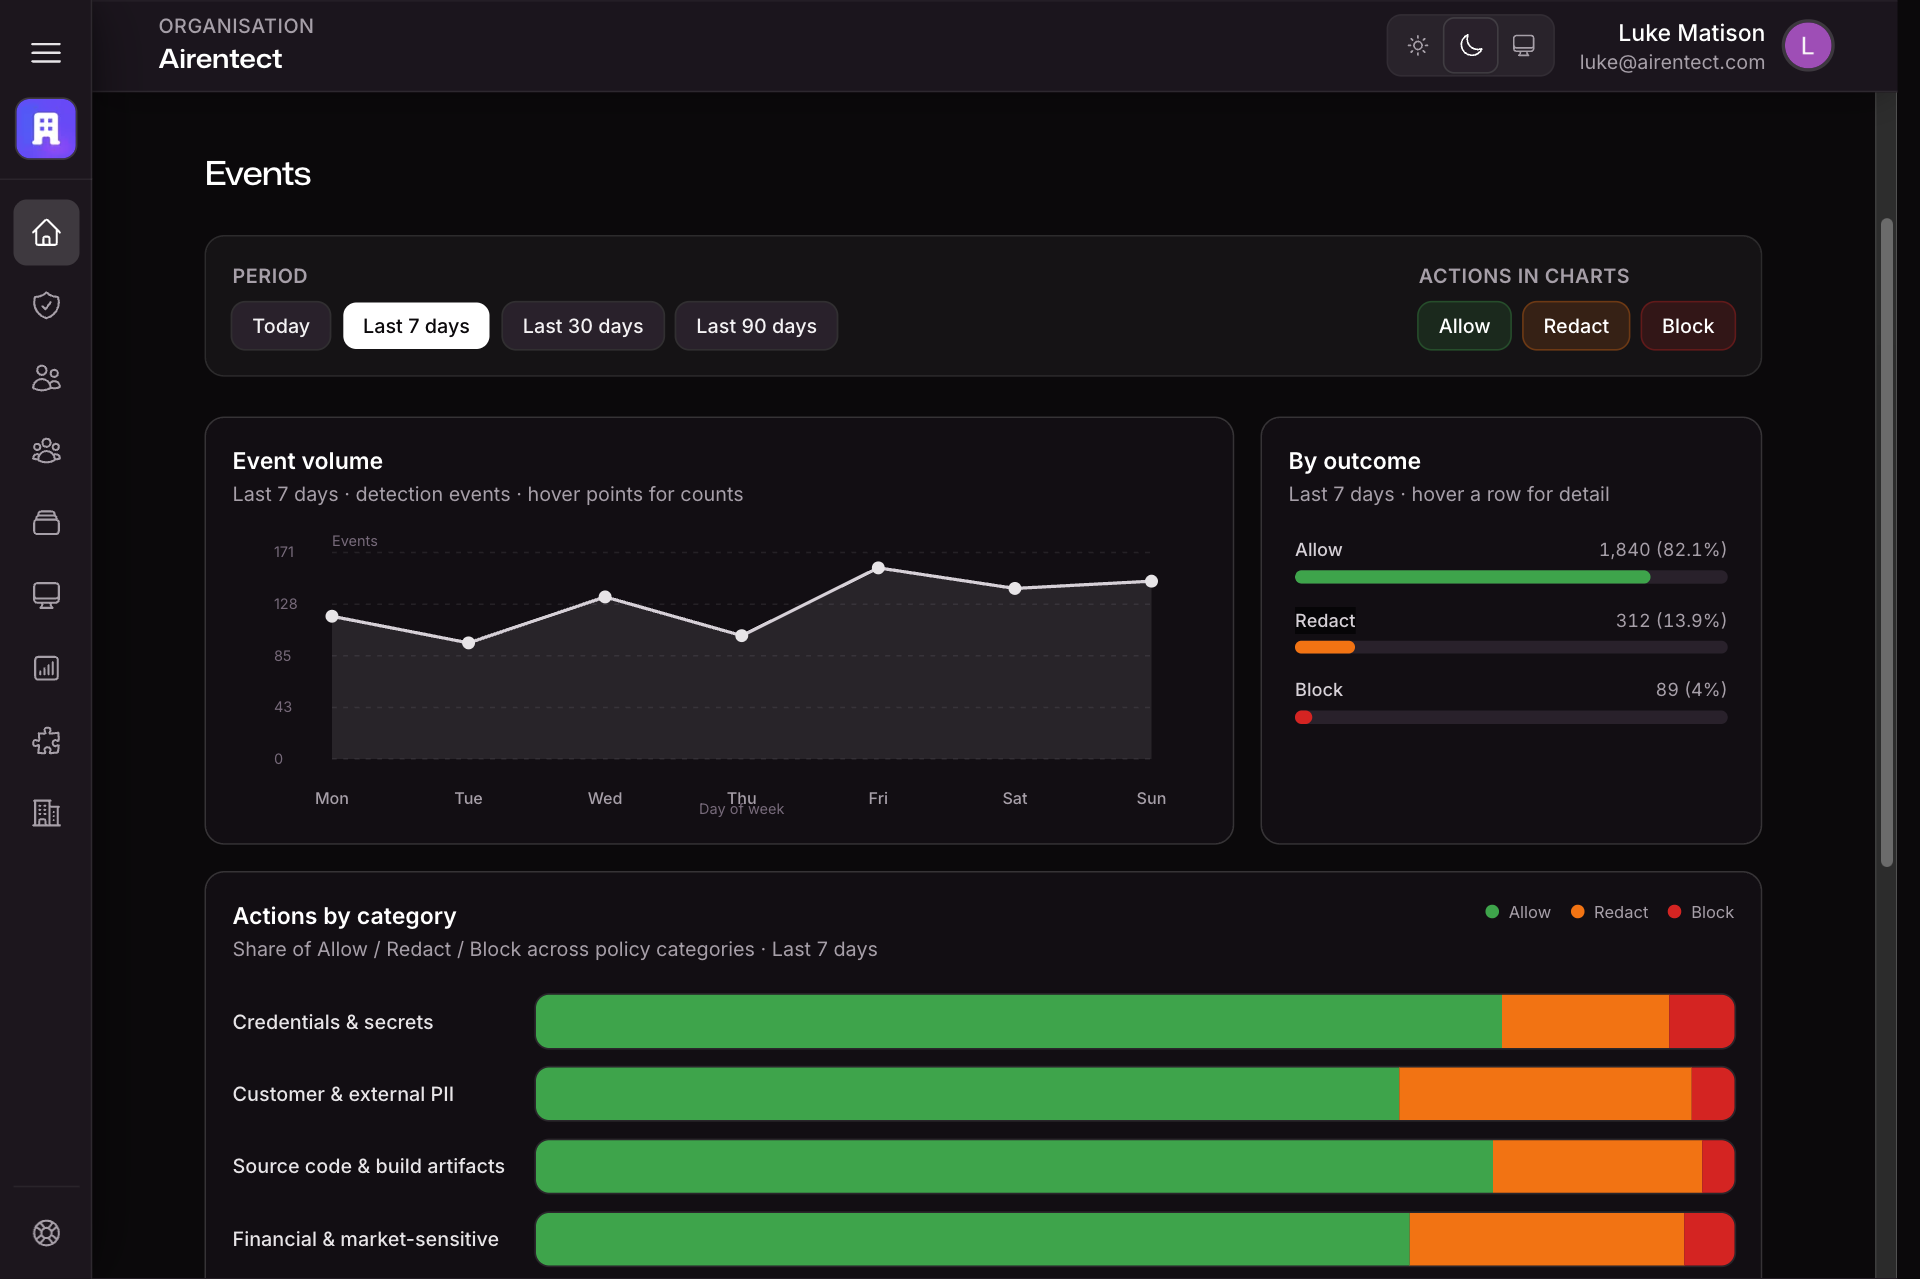Open Luke Matison profile avatar
The height and width of the screenshot is (1279, 1920).
[1806, 46]
